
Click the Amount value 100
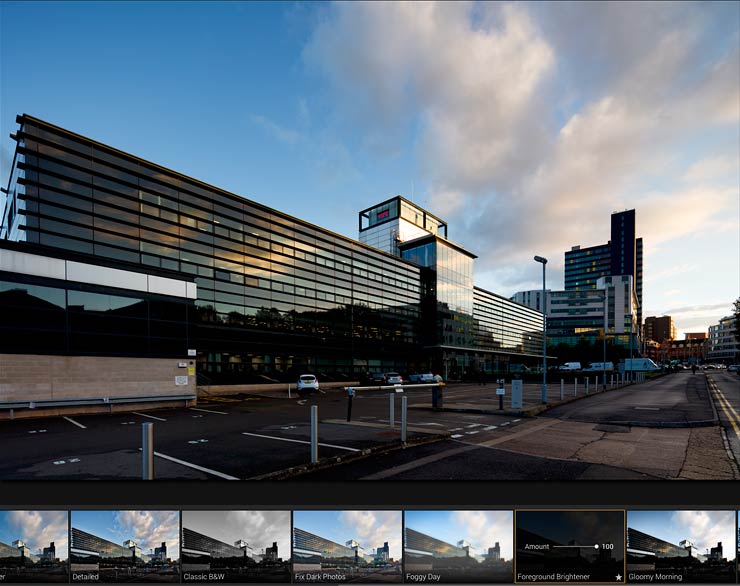pyautogui.click(x=607, y=546)
